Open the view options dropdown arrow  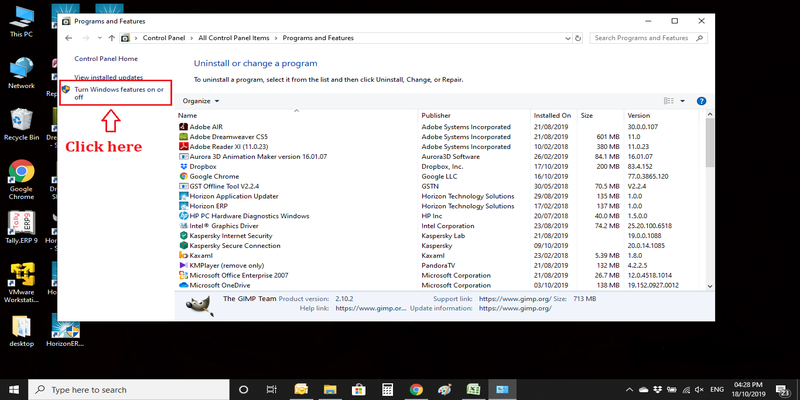683,101
